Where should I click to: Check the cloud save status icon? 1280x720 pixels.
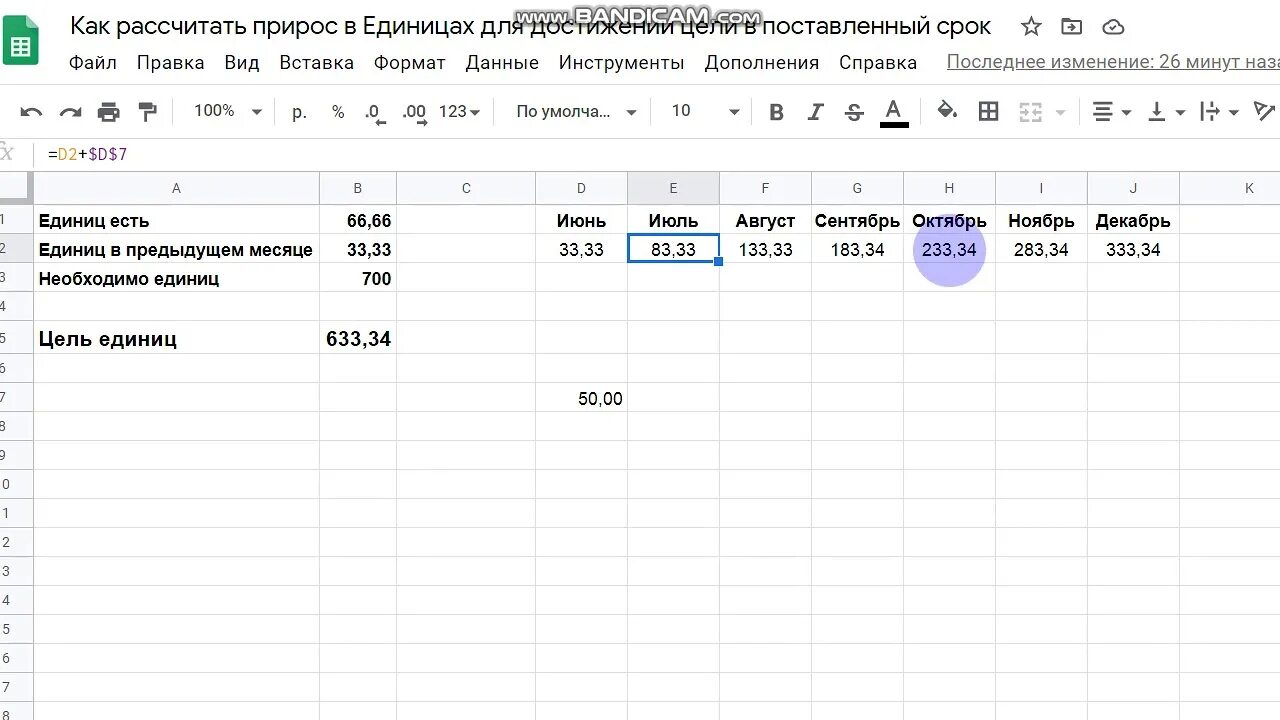point(1112,27)
